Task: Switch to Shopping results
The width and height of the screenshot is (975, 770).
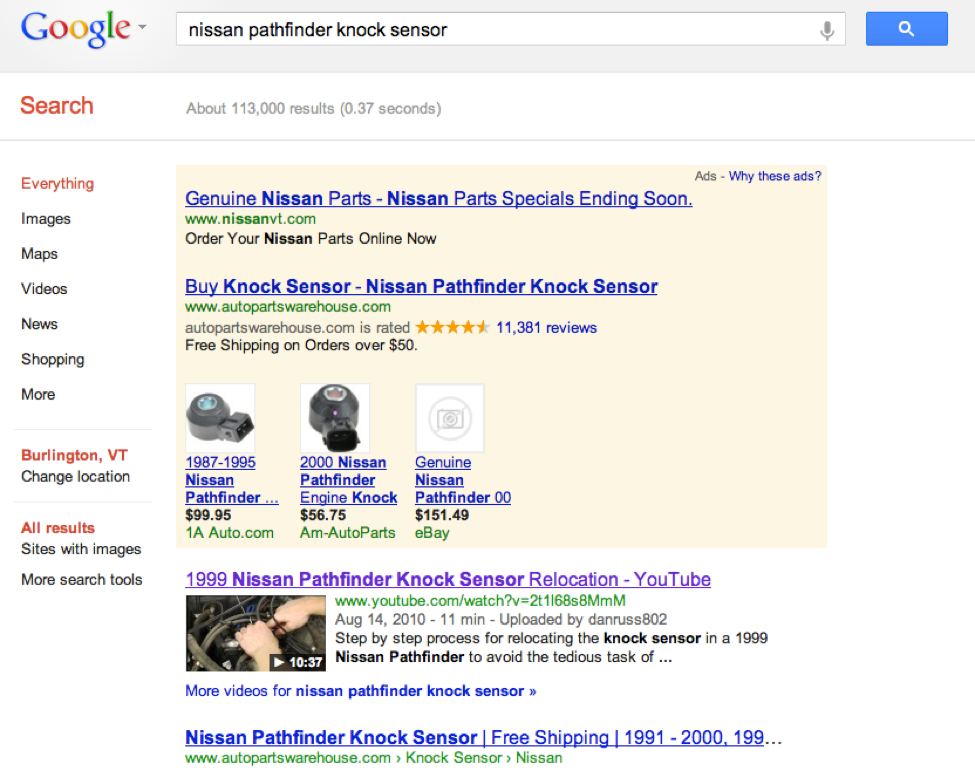Action: click(53, 359)
